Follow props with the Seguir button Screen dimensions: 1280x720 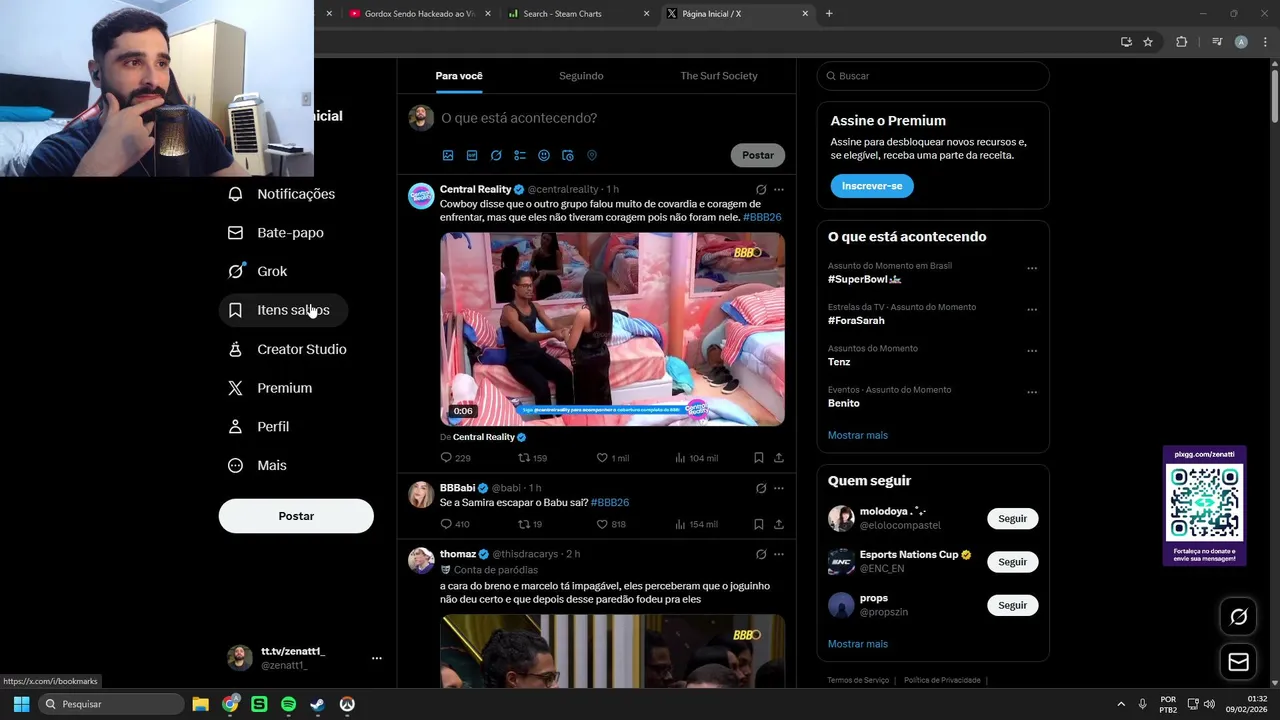pyautogui.click(x=1012, y=605)
